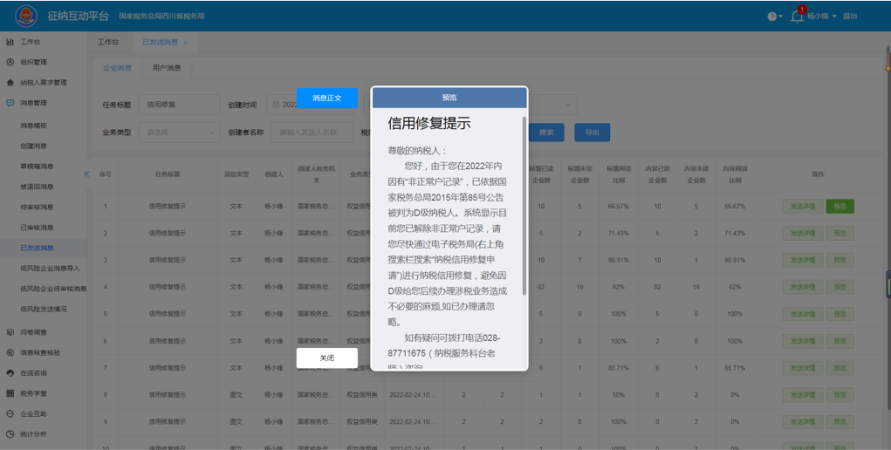Click the 统计分析 clock icon
This screenshot has width=891, height=450.
pyautogui.click(x=10, y=434)
